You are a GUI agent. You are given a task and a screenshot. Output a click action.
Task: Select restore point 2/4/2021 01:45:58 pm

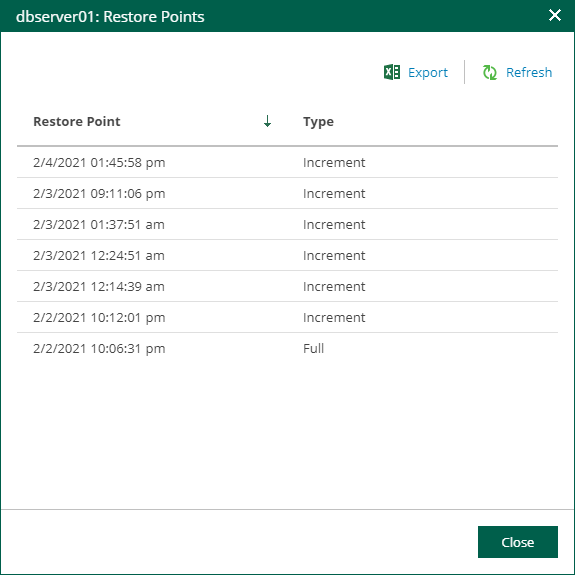(287, 162)
